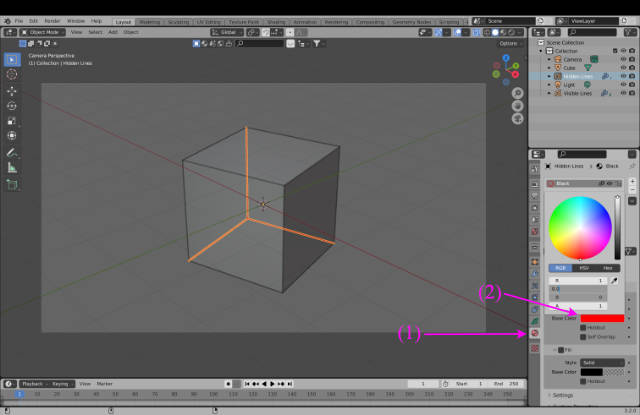The image size is (640, 415).
Task: Hide the Camera object in viewport
Action: click(x=623, y=60)
